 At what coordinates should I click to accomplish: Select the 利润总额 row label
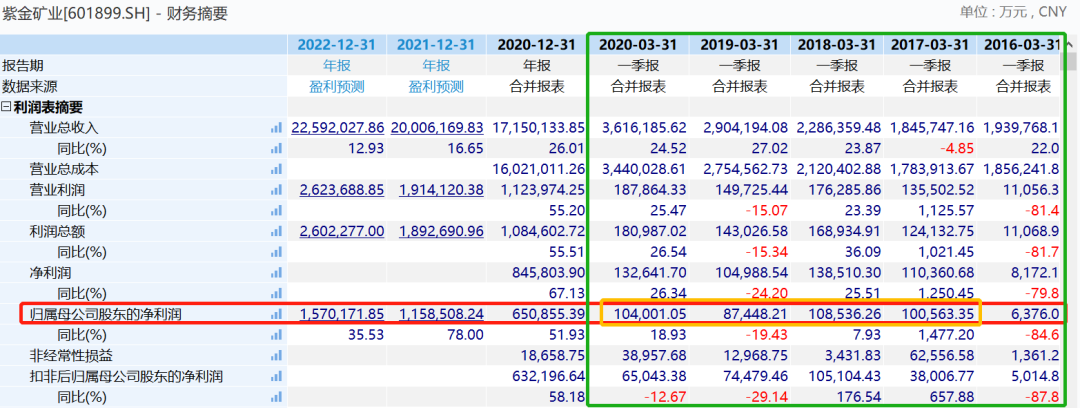pos(57,232)
